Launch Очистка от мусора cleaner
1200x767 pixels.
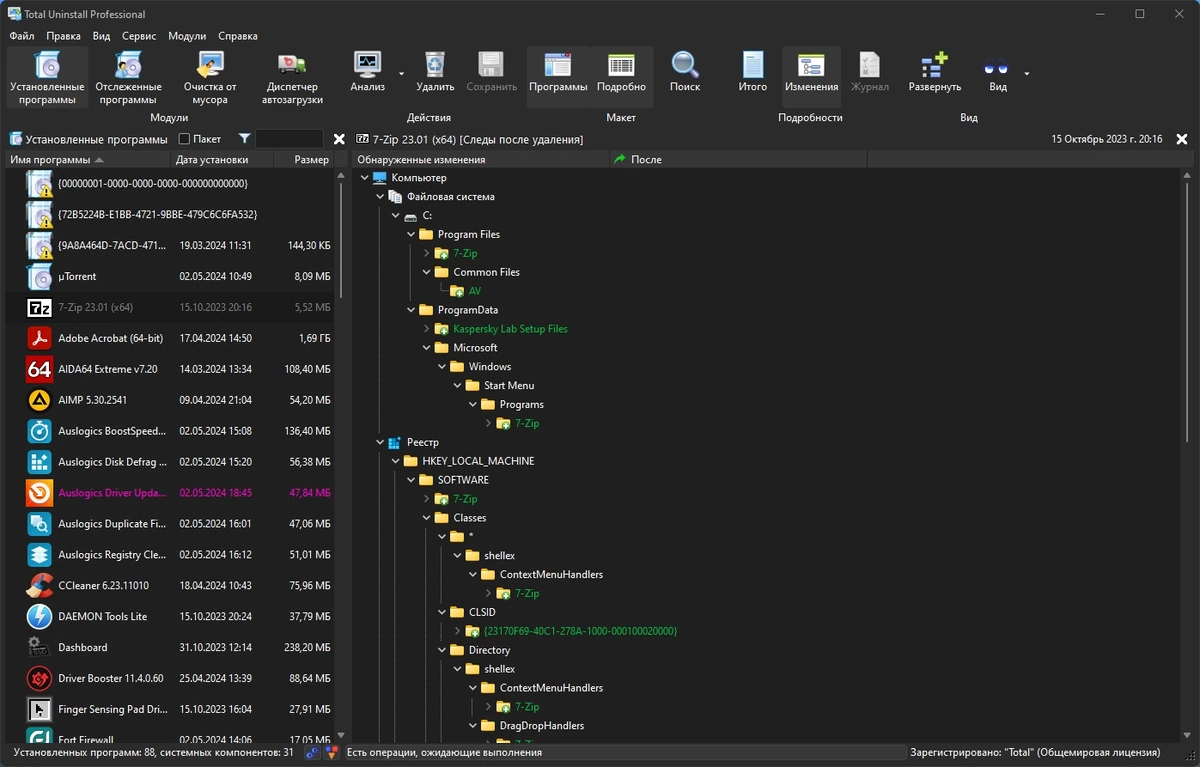(210, 77)
